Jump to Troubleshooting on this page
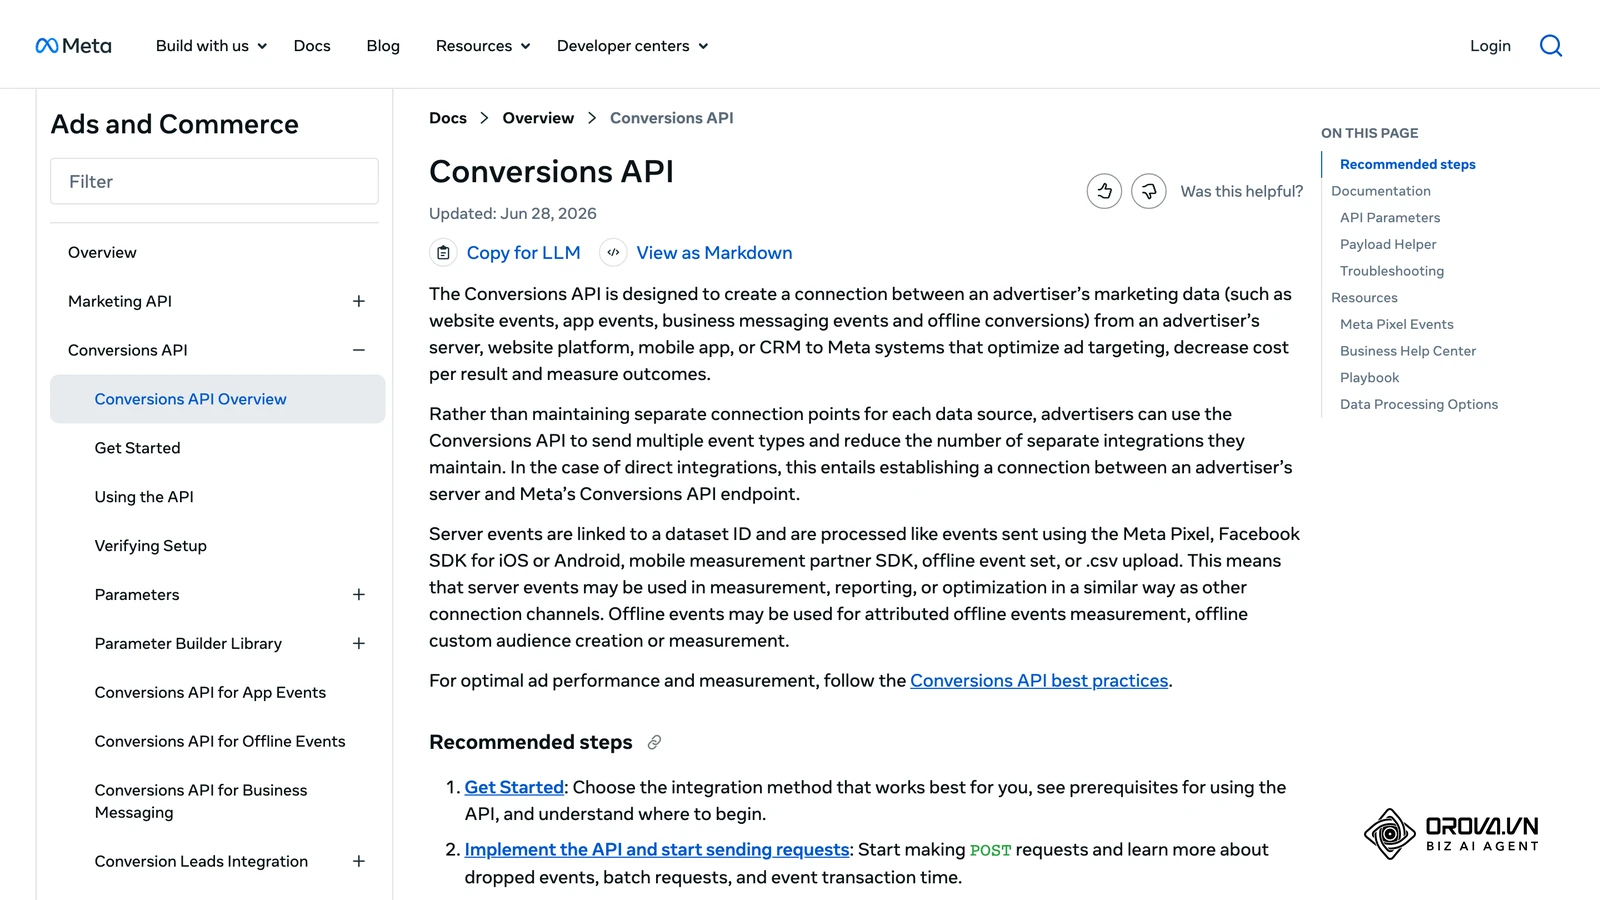 coord(1392,271)
